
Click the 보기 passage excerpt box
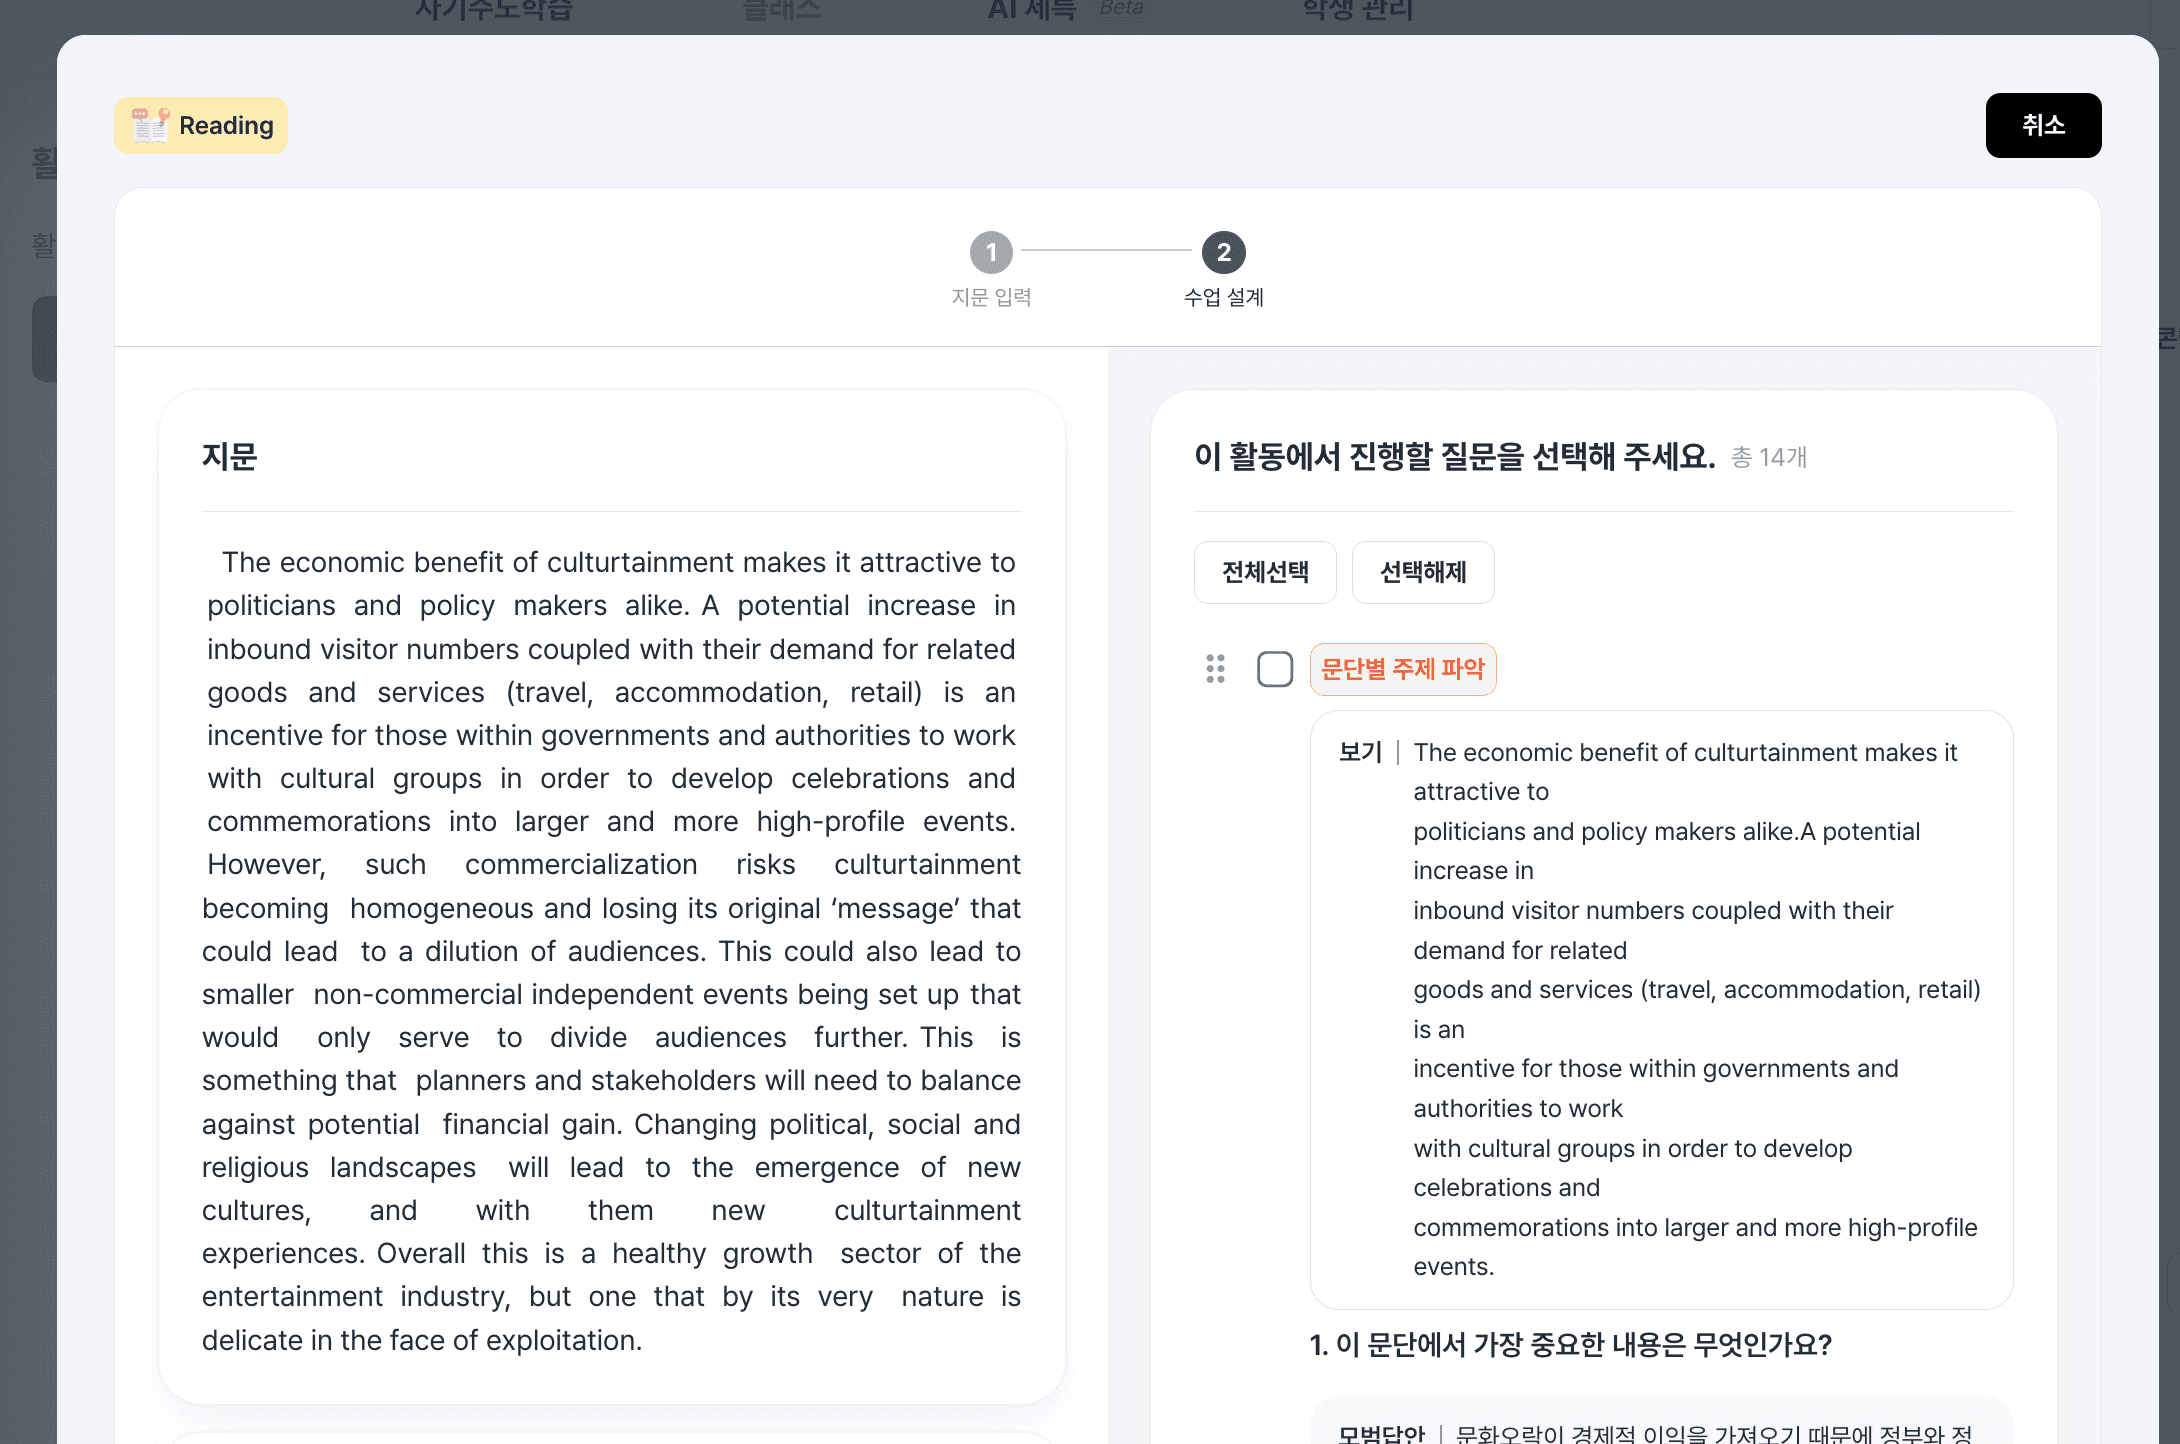[x=1660, y=1008]
